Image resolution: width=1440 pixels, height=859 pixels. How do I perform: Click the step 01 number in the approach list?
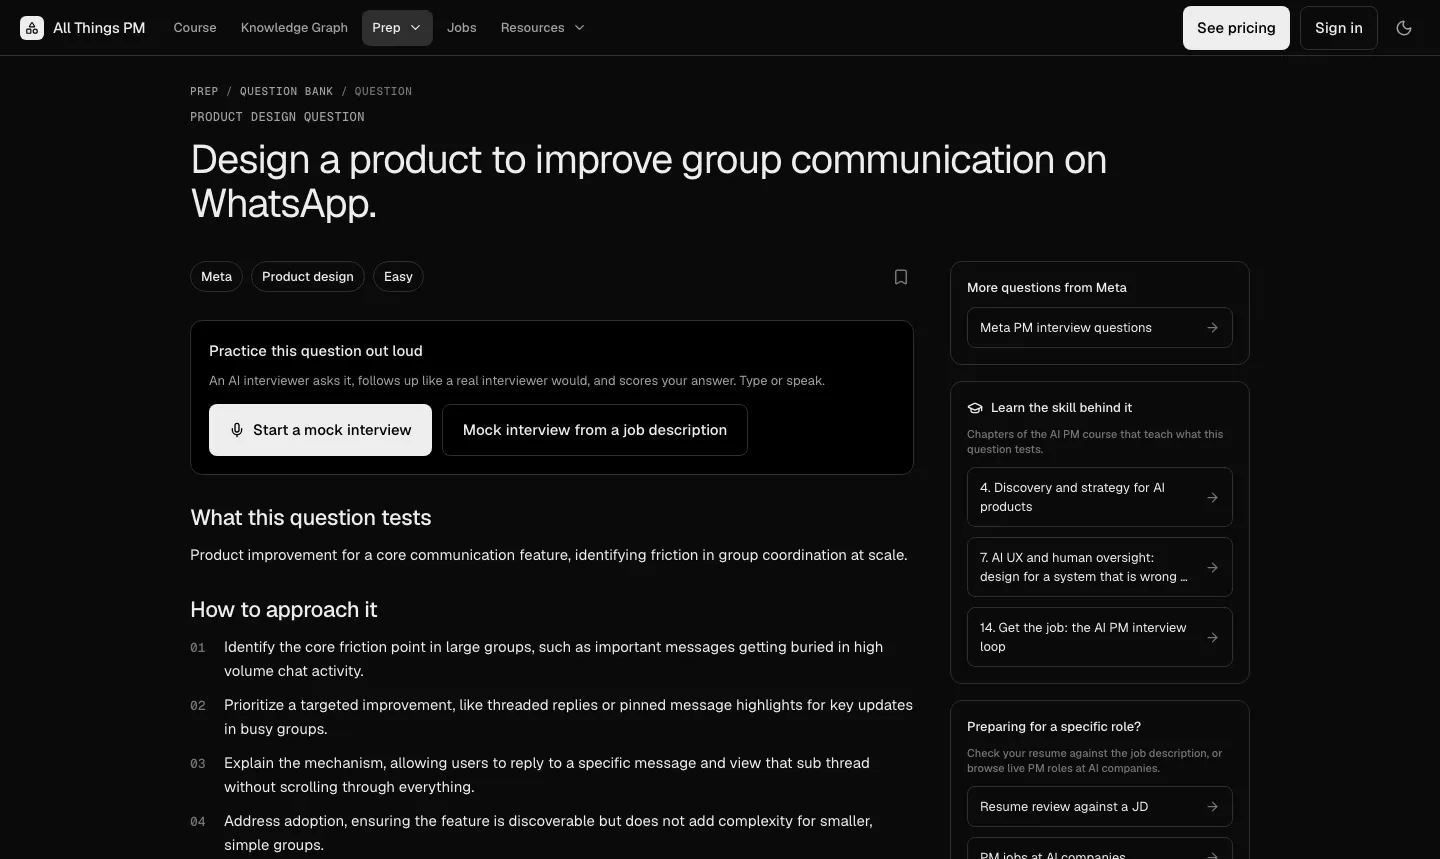coord(198,648)
